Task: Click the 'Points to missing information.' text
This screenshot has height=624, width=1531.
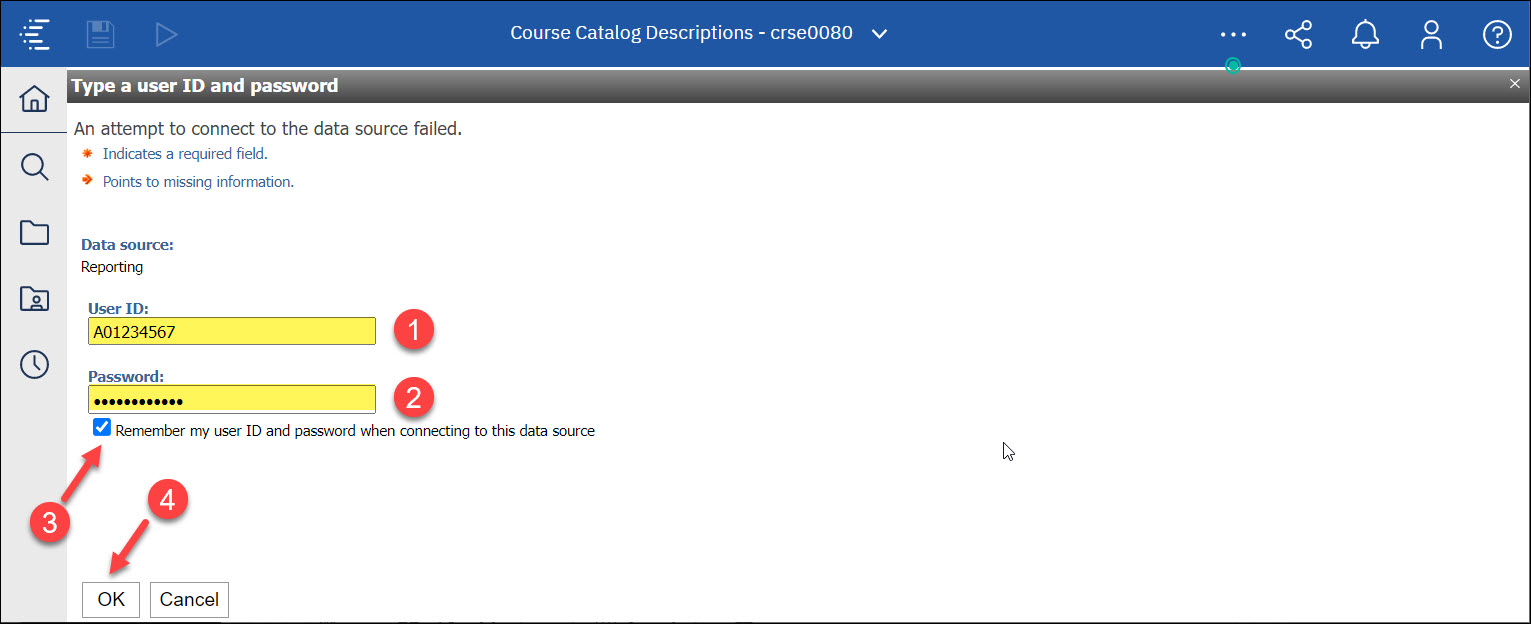Action: point(198,182)
